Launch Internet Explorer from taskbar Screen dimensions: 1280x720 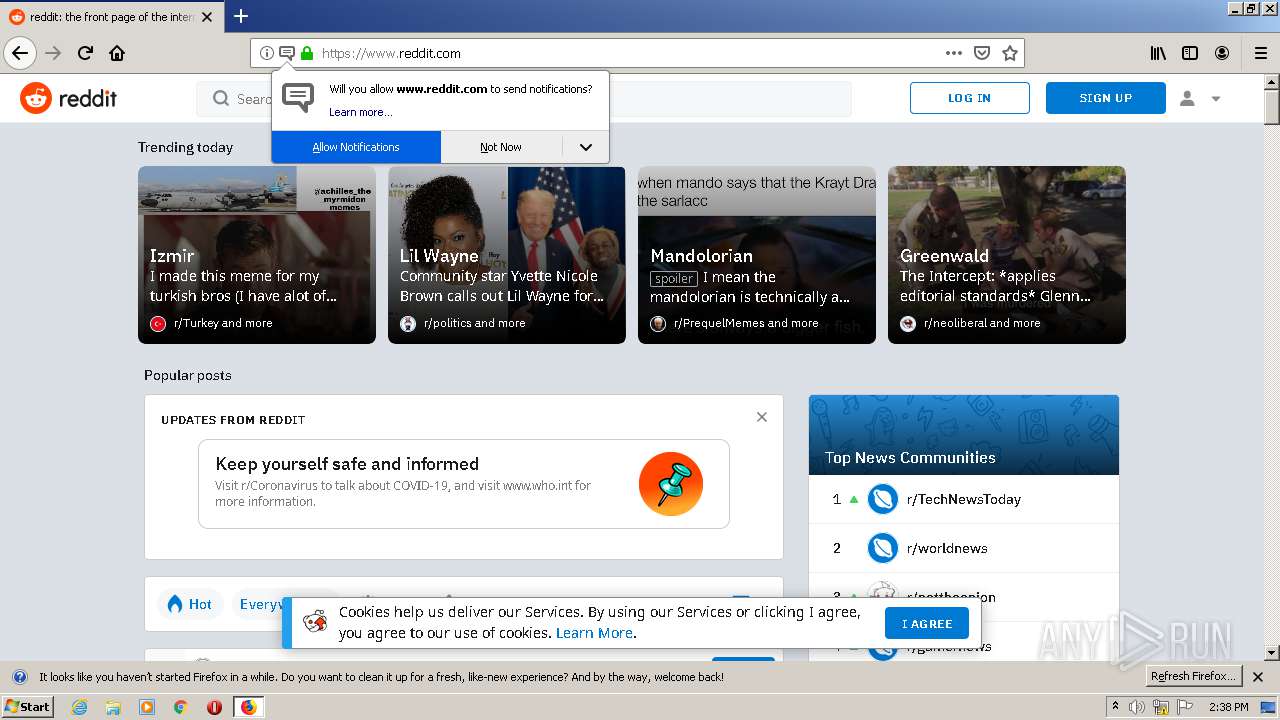click(79, 707)
